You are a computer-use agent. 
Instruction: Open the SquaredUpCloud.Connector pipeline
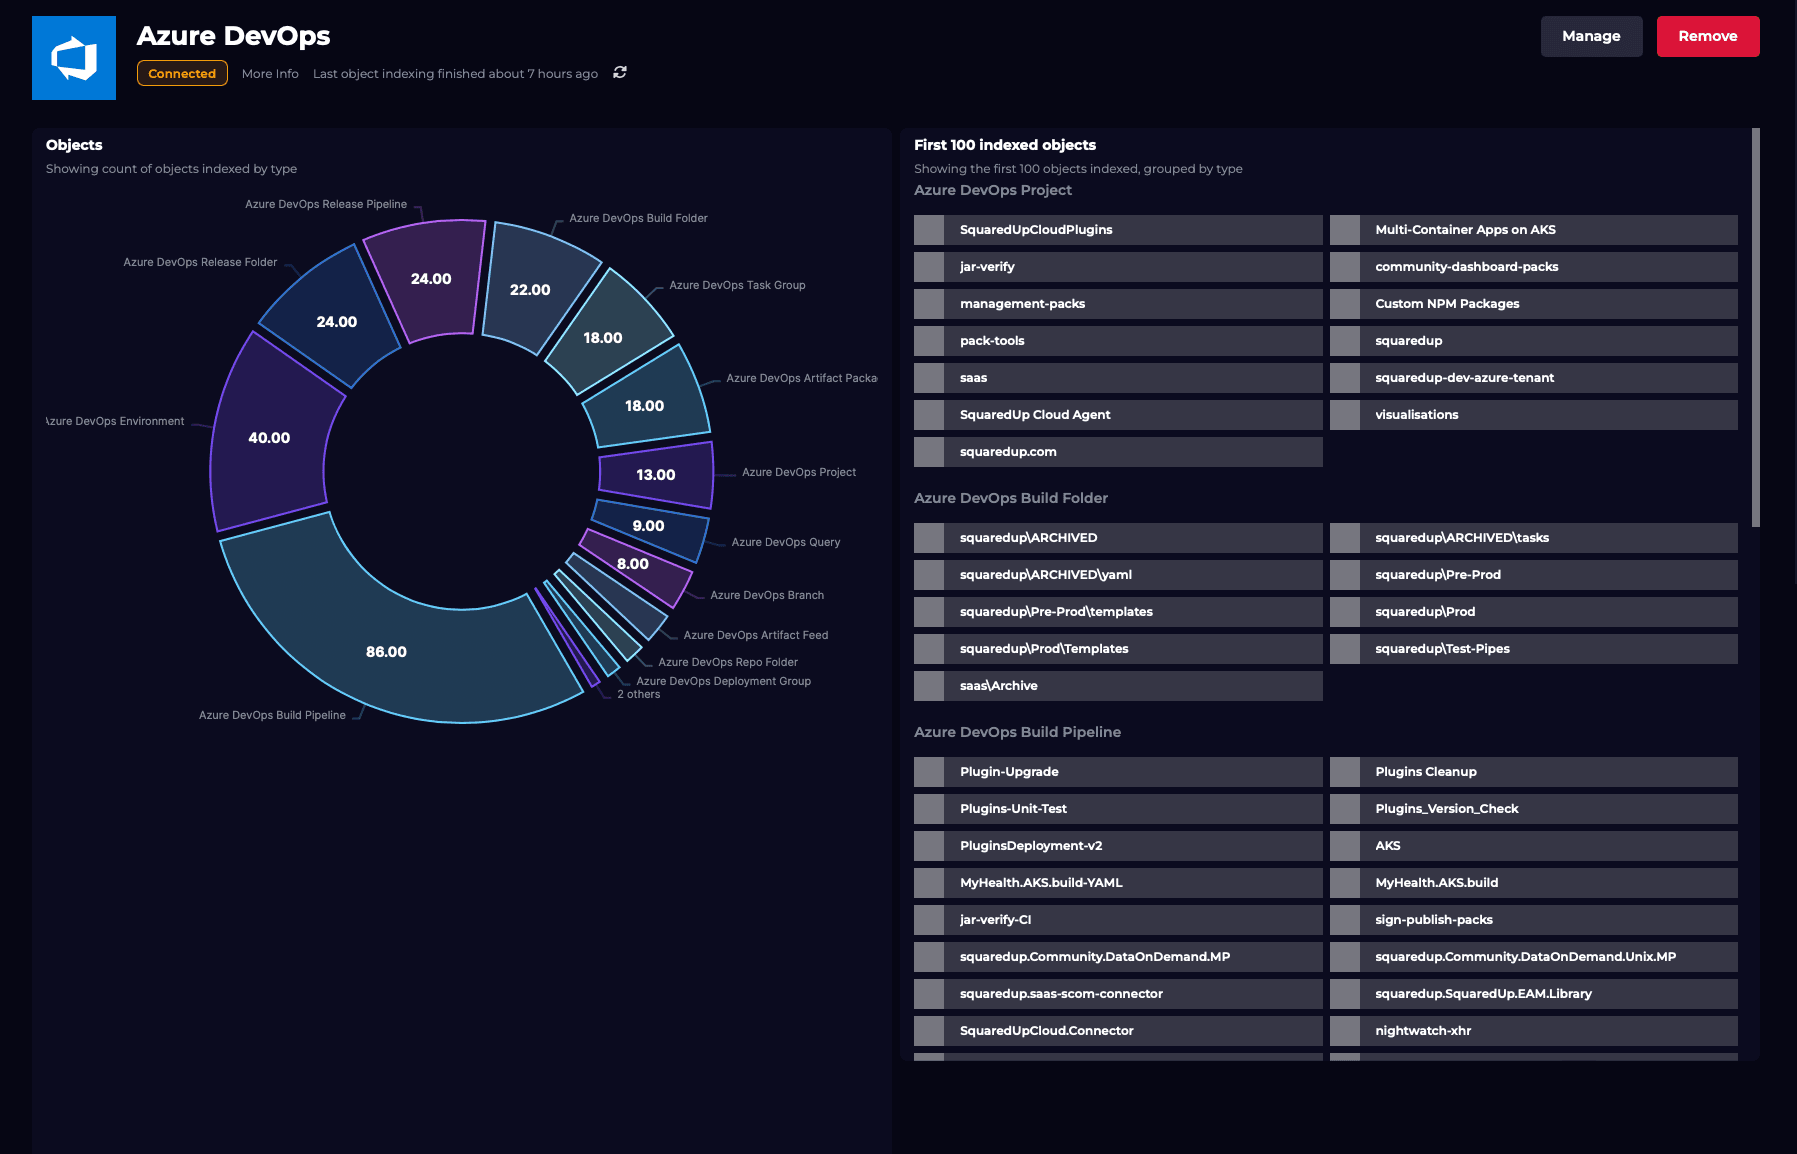pyautogui.click(x=1118, y=1031)
